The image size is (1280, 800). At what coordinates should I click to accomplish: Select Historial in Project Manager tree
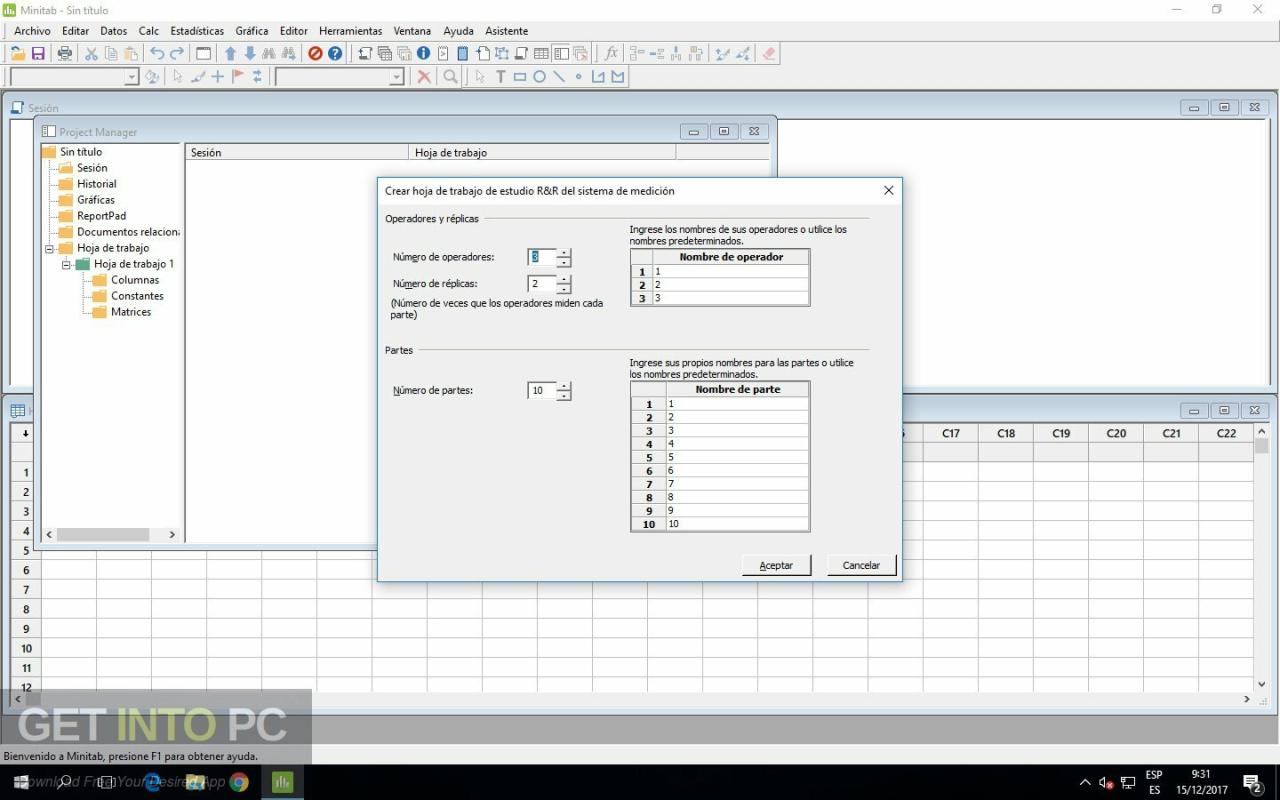click(96, 184)
